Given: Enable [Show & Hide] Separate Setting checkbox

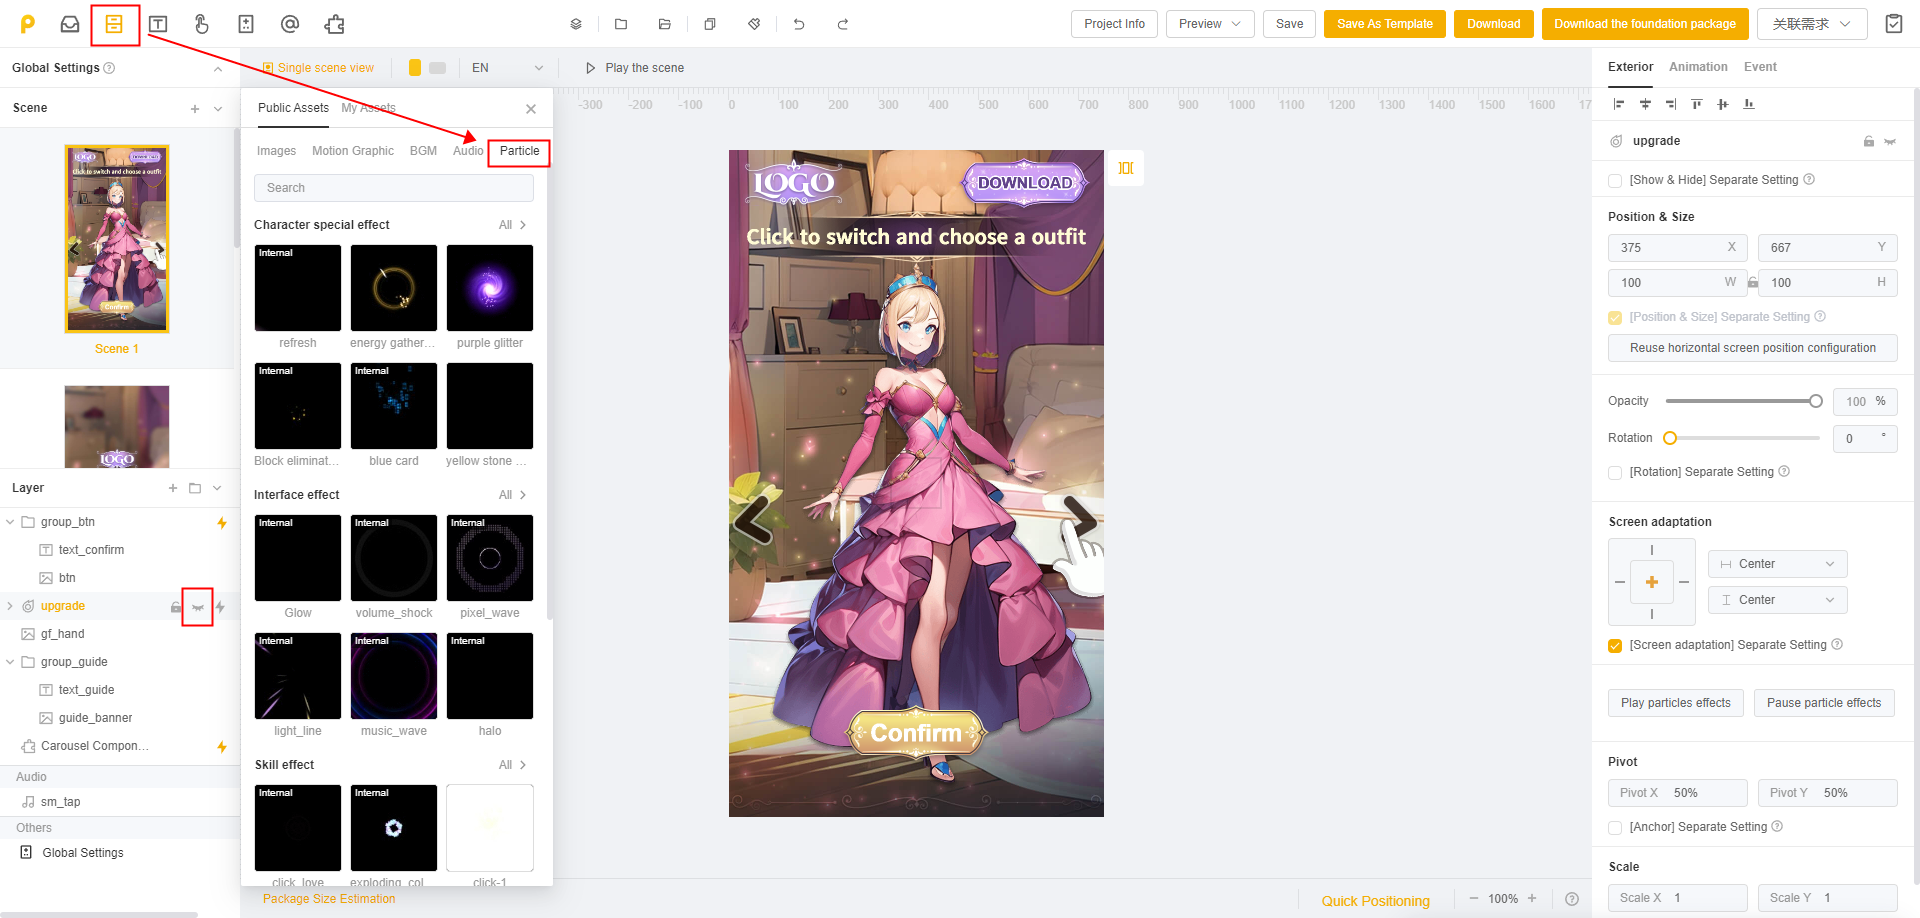Looking at the screenshot, I should point(1615,181).
